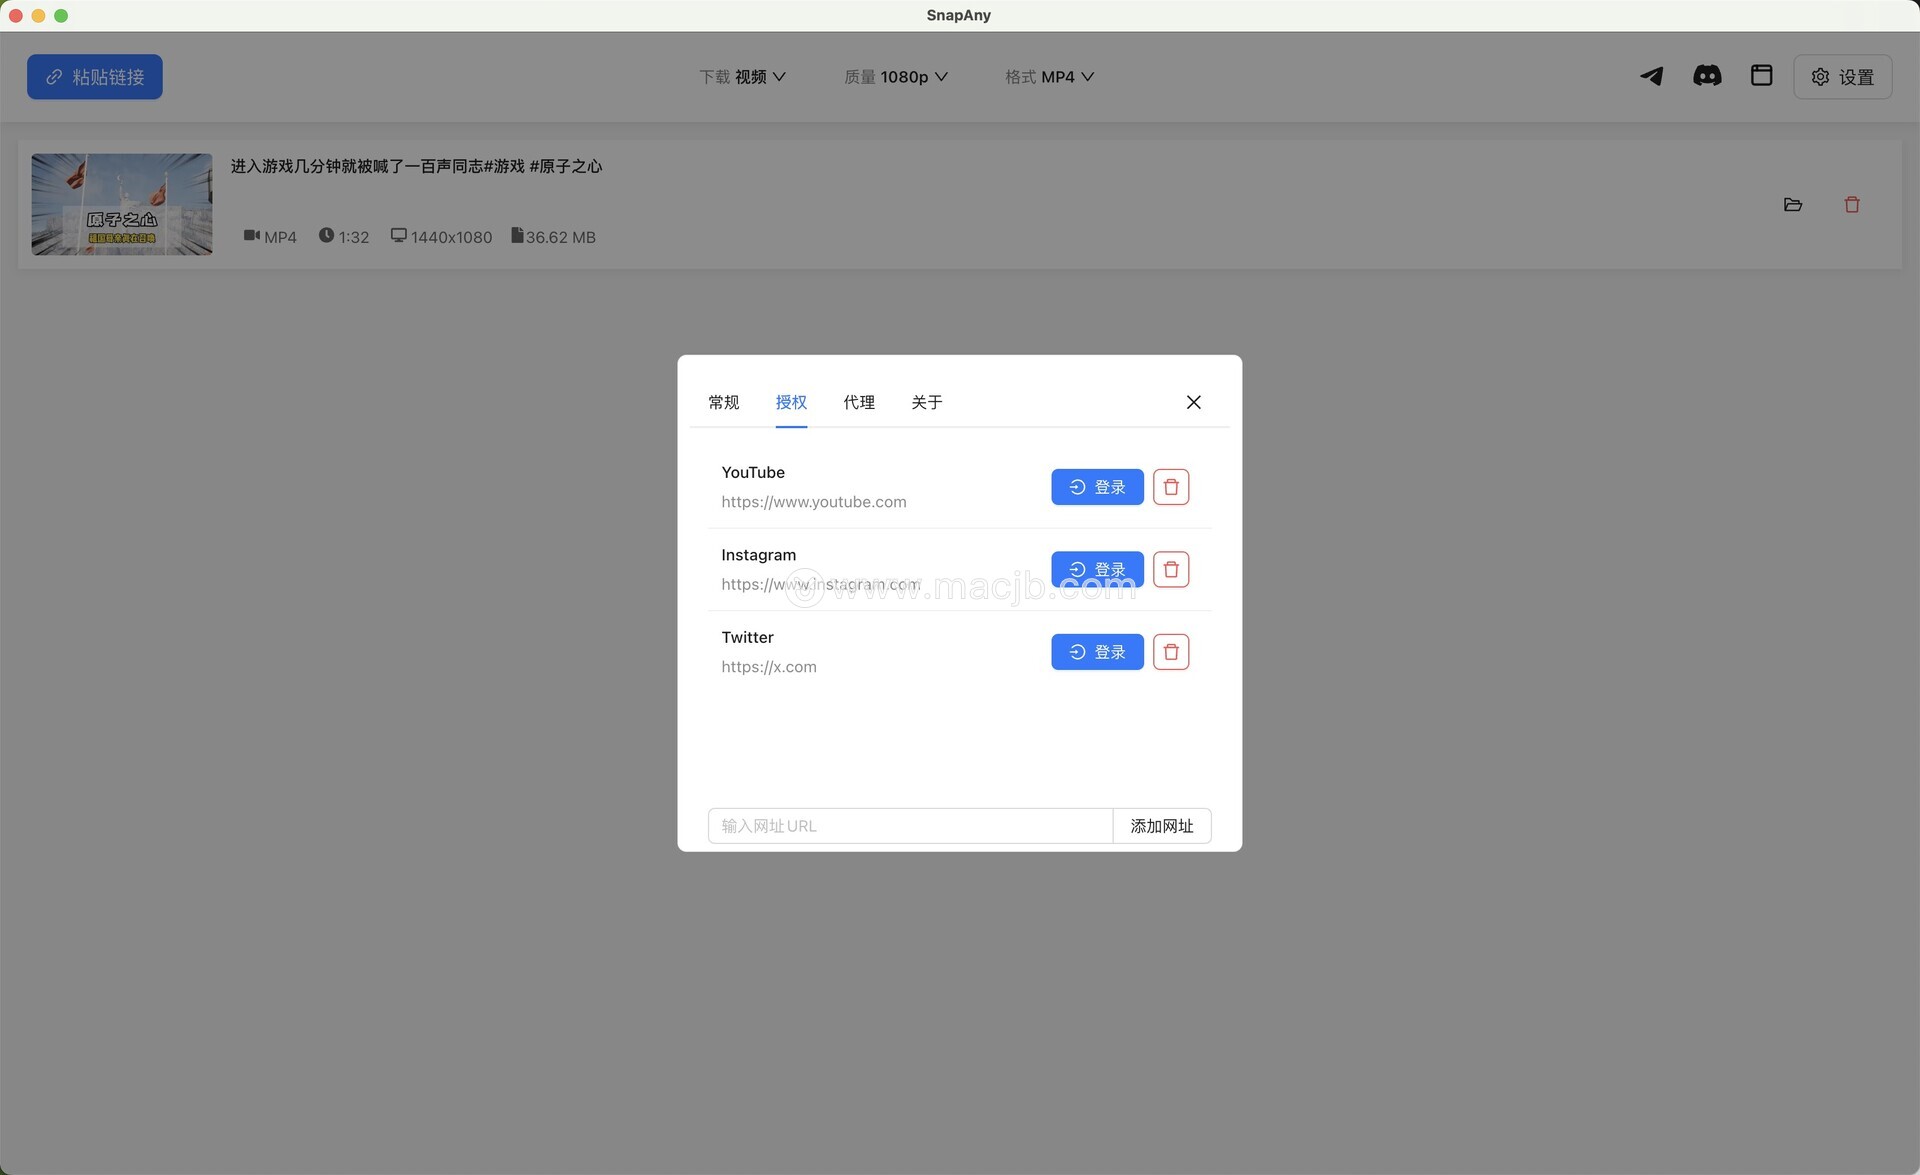This screenshot has height=1175, width=1920.
Task: Switch to the 常规 tab
Action: click(x=724, y=402)
